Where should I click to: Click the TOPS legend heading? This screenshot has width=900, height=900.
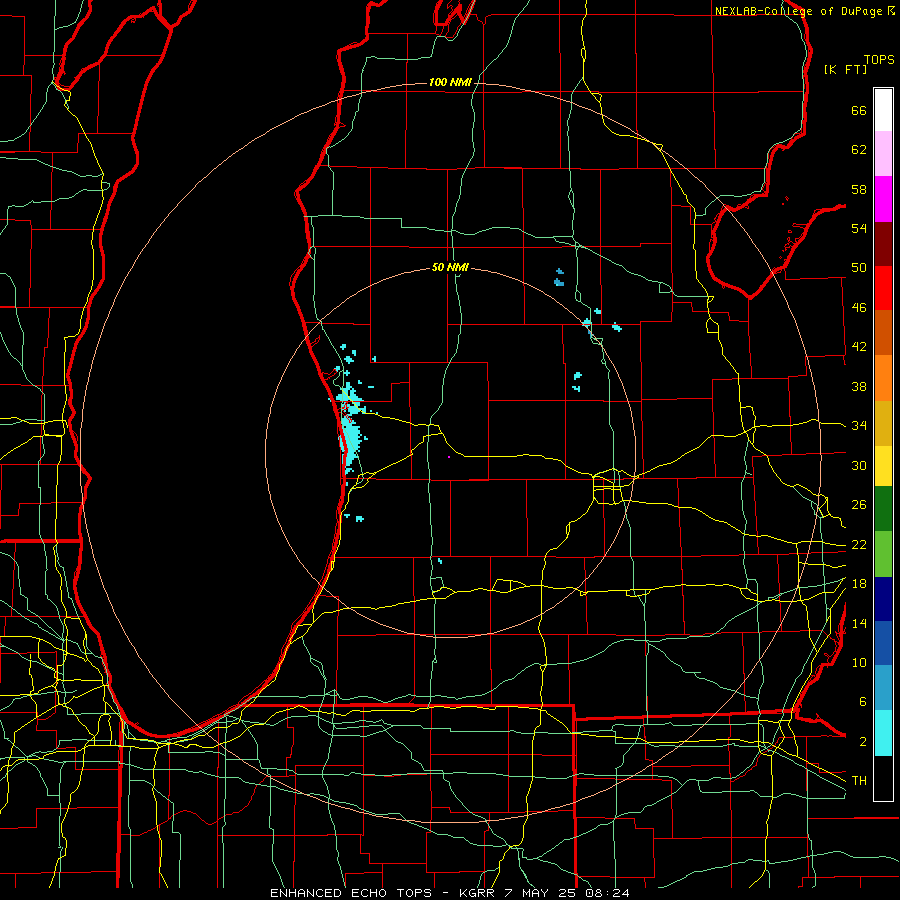879,60
